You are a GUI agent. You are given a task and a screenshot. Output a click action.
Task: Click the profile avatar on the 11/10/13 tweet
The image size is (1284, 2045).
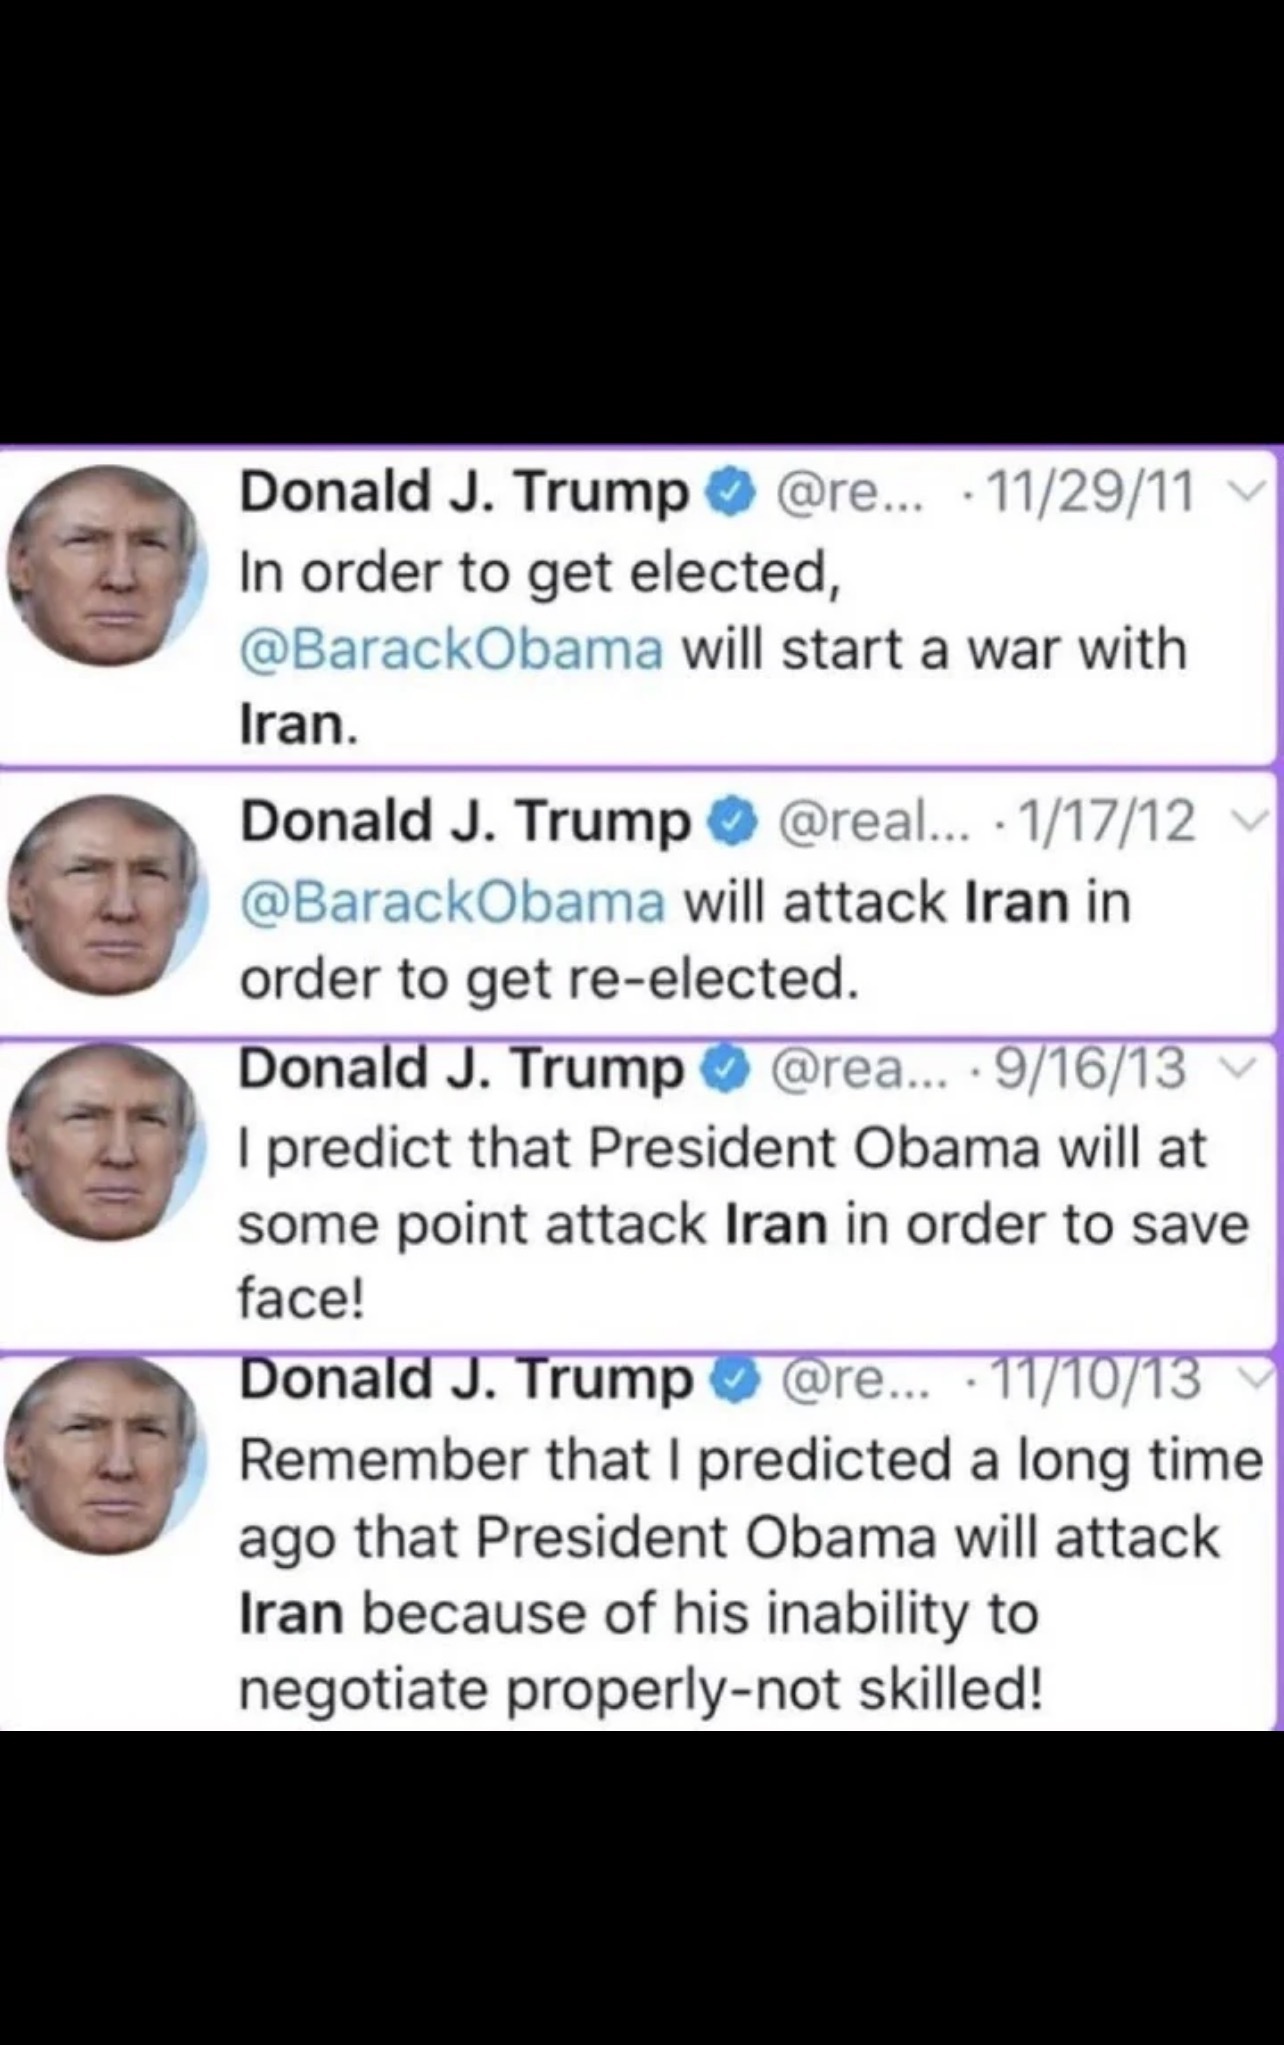tap(106, 1455)
